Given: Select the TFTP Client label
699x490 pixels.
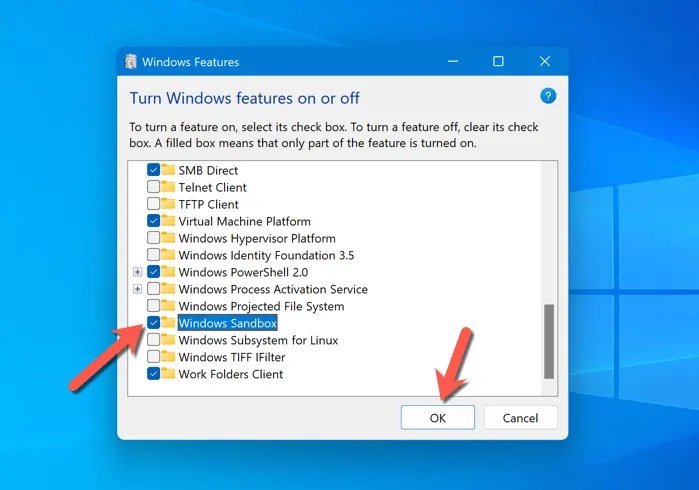Looking at the screenshot, I should [209, 204].
